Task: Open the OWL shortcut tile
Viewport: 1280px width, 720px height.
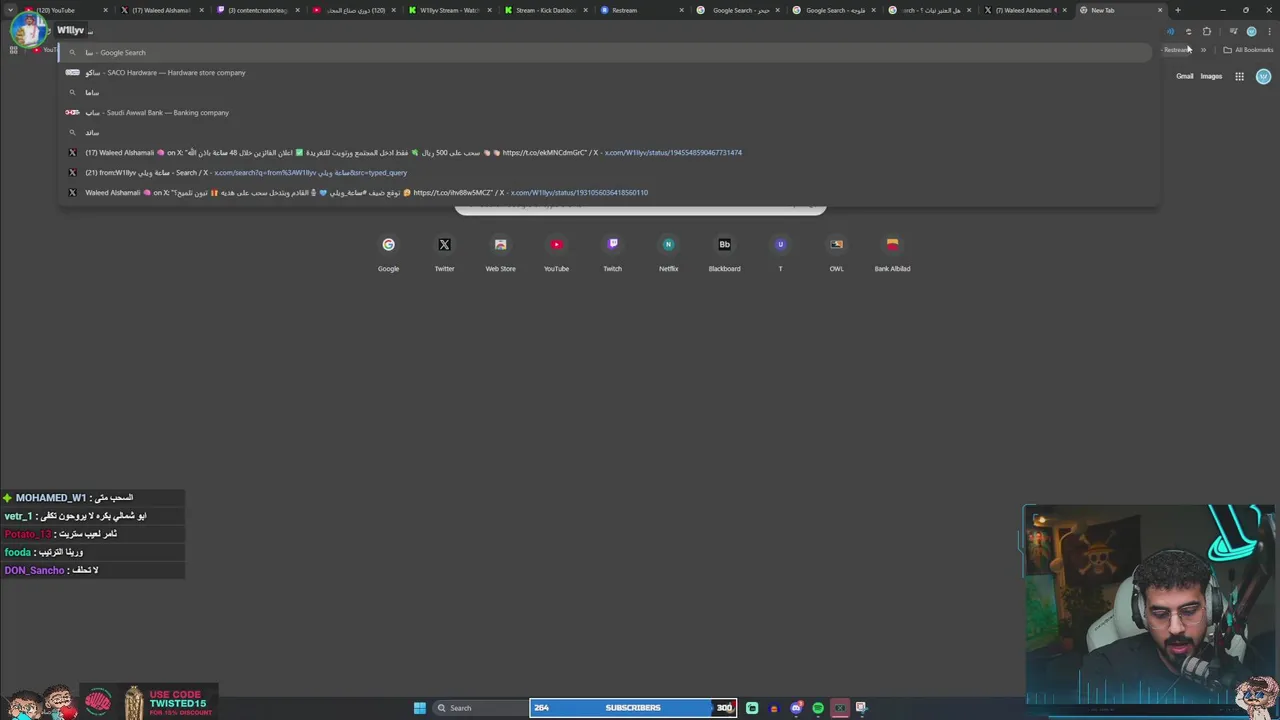Action: [836, 254]
